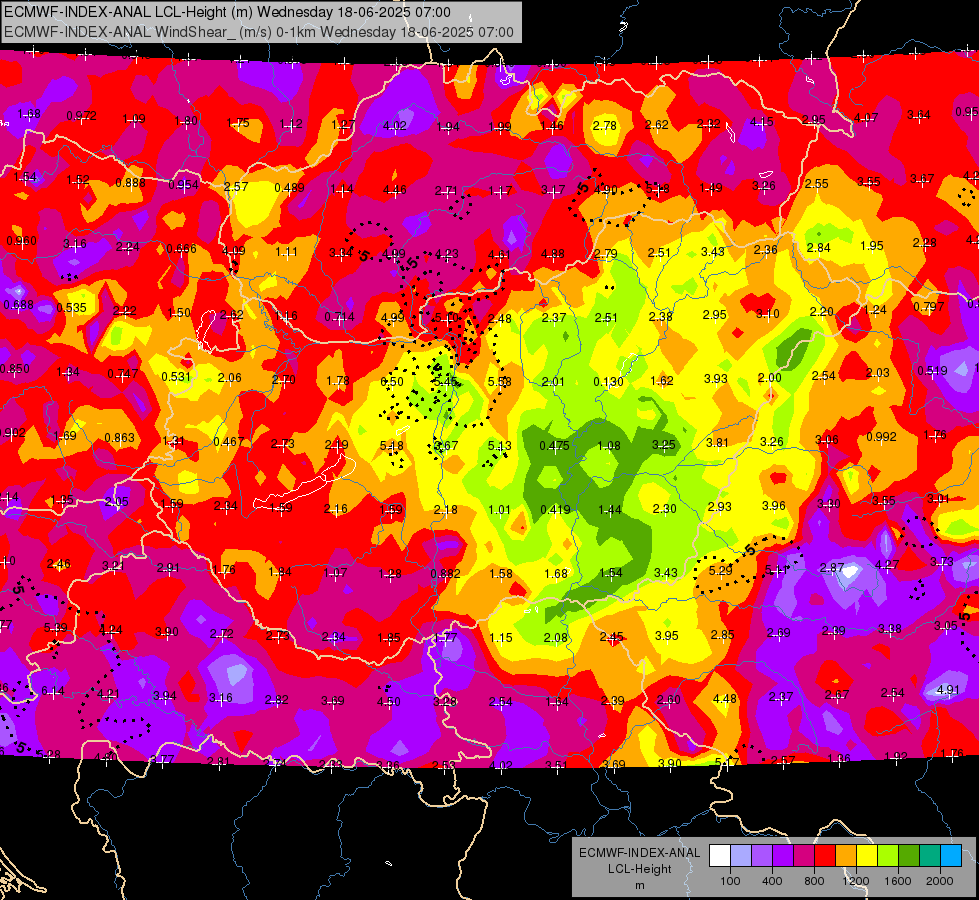This screenshot has width=979, height=900.
Task: Click the light blue legend swatch
Action: [x=741, y=856]
